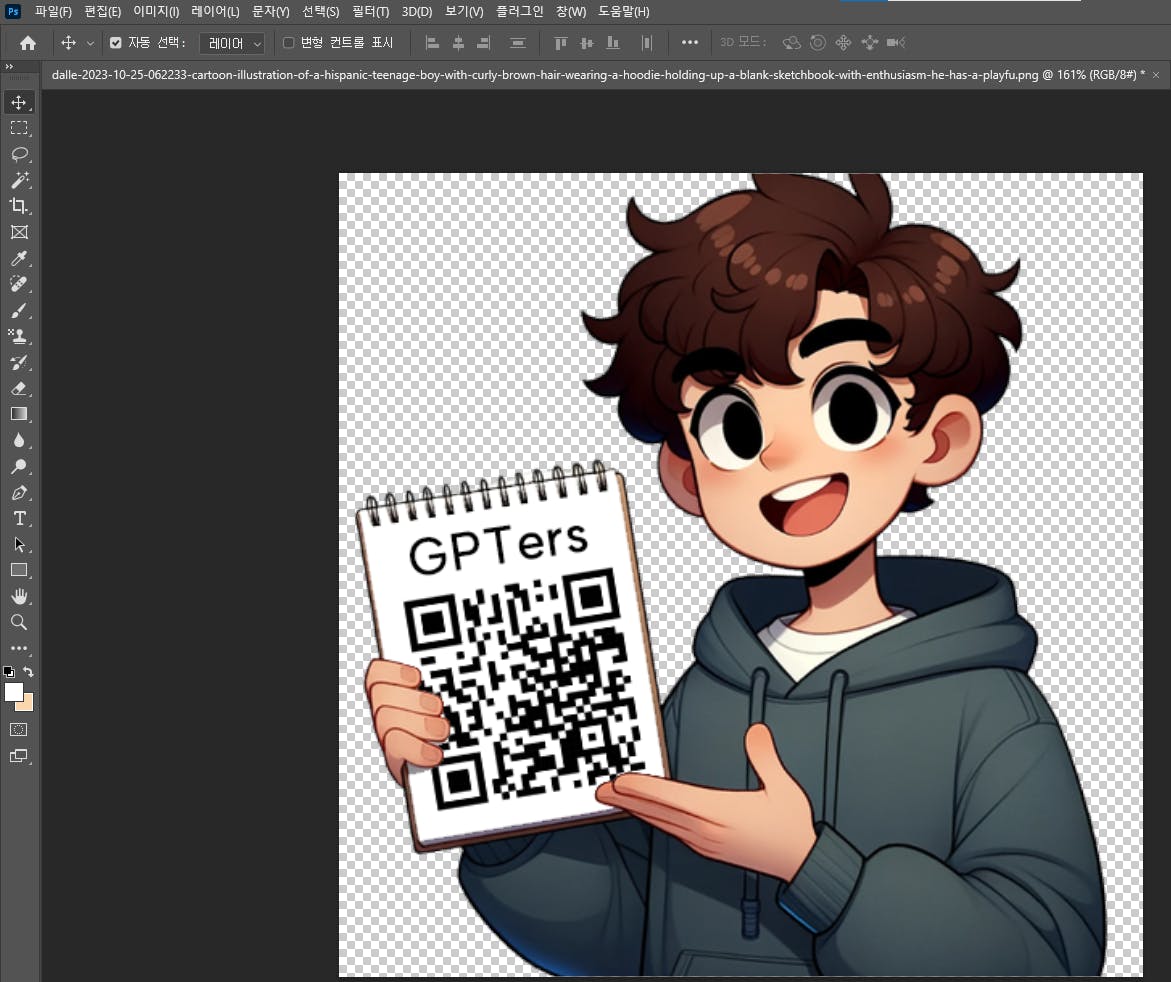Open the 보기(V) menu
Viewport: 1171px width, 982px height.
tap(464, 11)
